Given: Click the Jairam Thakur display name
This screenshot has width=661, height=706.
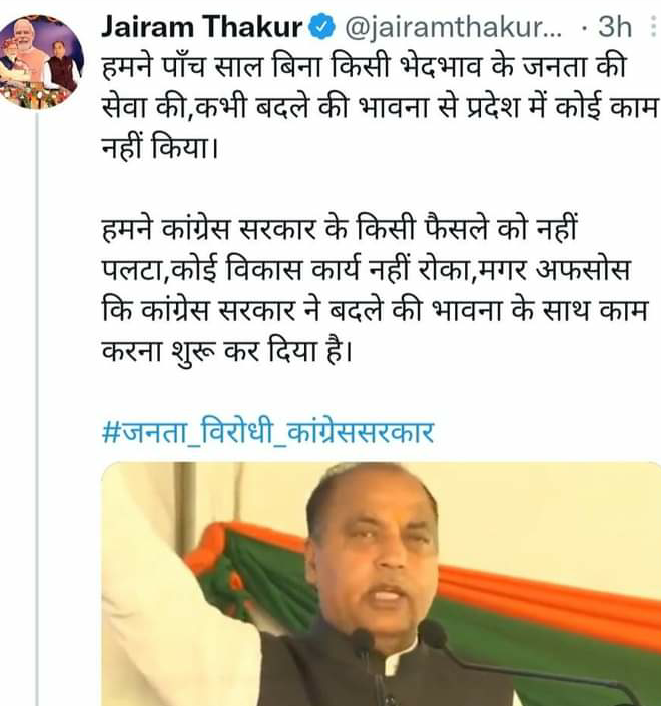Looking at the screenshot, I should [202, 27].
